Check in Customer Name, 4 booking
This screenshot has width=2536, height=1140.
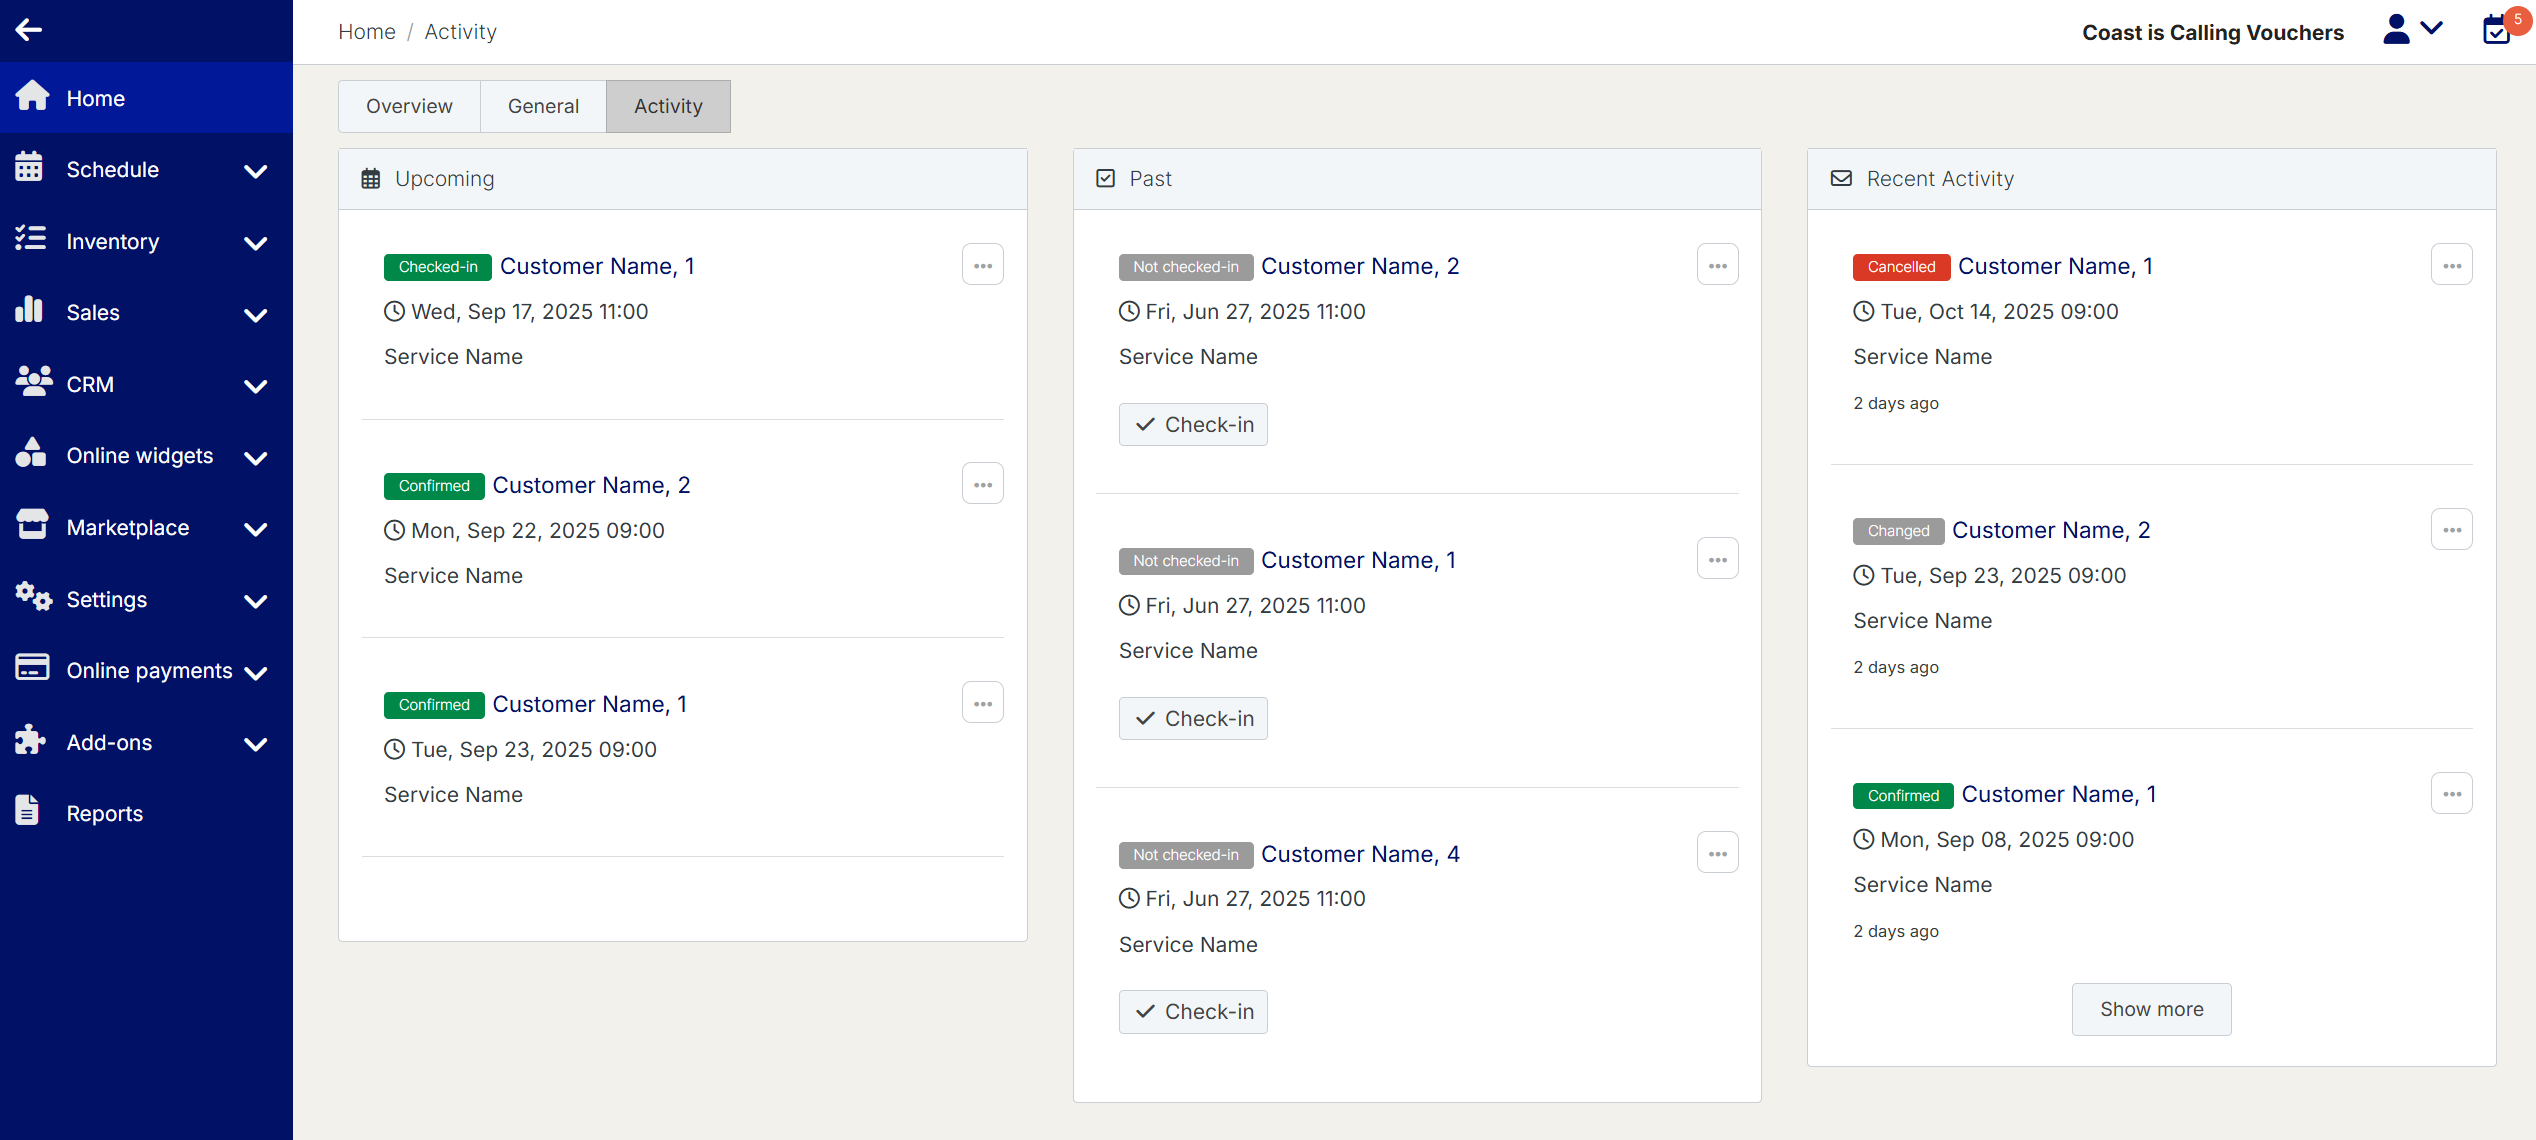point(1193,1011)
